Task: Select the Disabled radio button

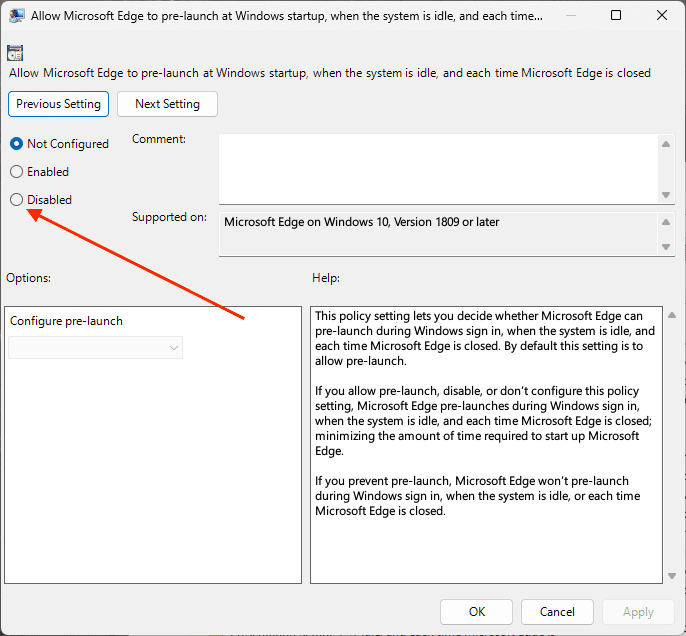Action: (16, 199)
